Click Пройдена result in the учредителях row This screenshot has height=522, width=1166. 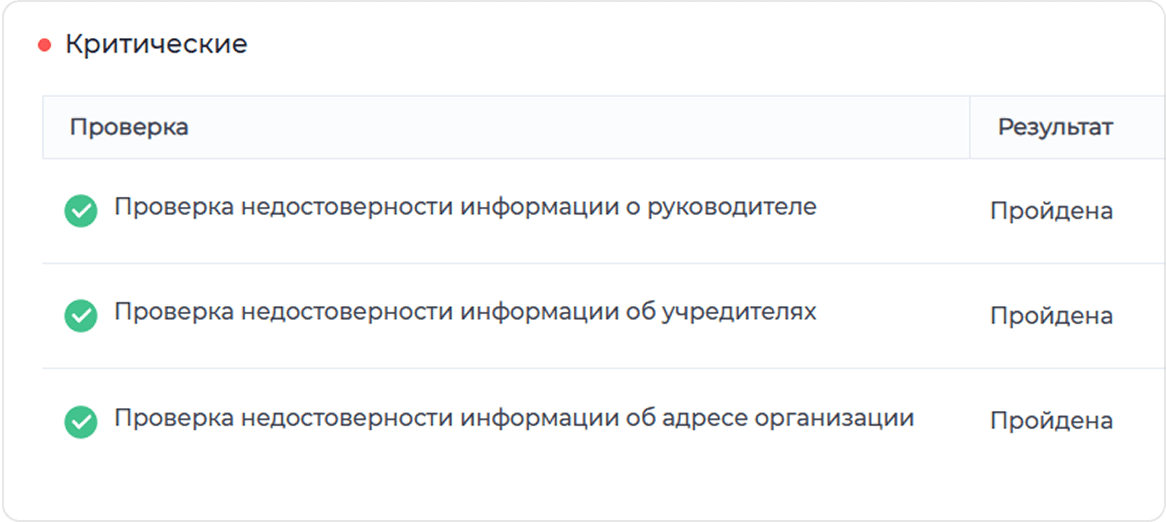click(x=1051, y=316)
